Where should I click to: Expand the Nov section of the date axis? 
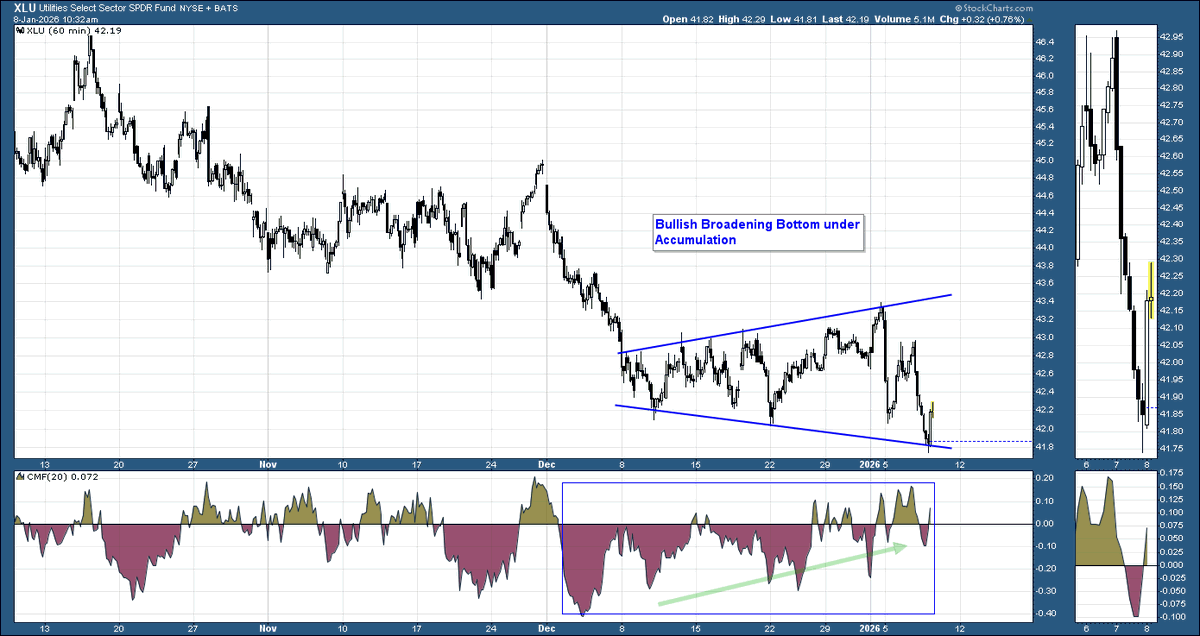click(267, 464)
